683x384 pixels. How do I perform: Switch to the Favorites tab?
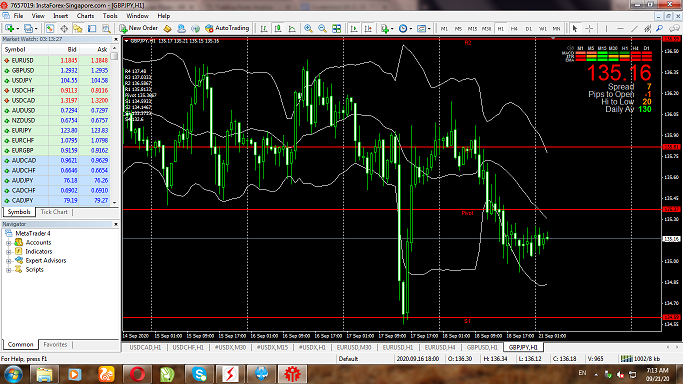click(55, 344)
